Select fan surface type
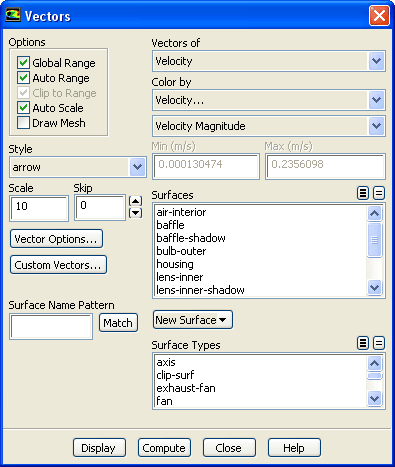Viewport: 395px width, 467px height. pyautogui.click(x=260, y=401)
